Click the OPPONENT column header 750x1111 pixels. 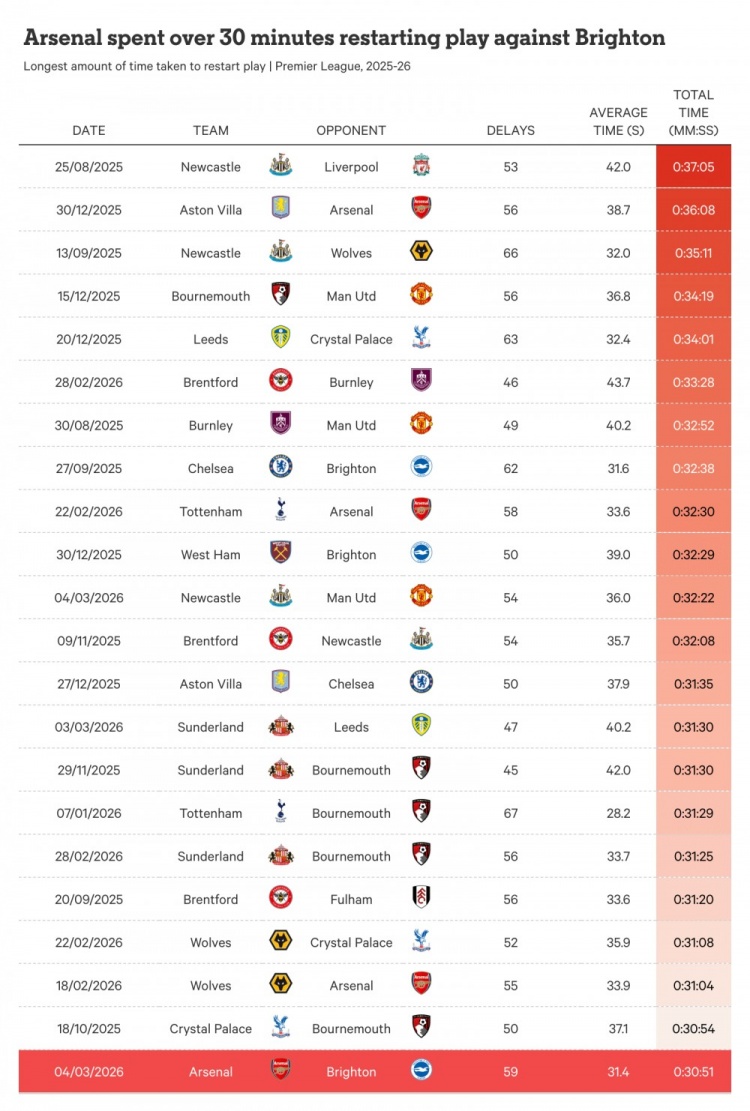click(351, 130)
